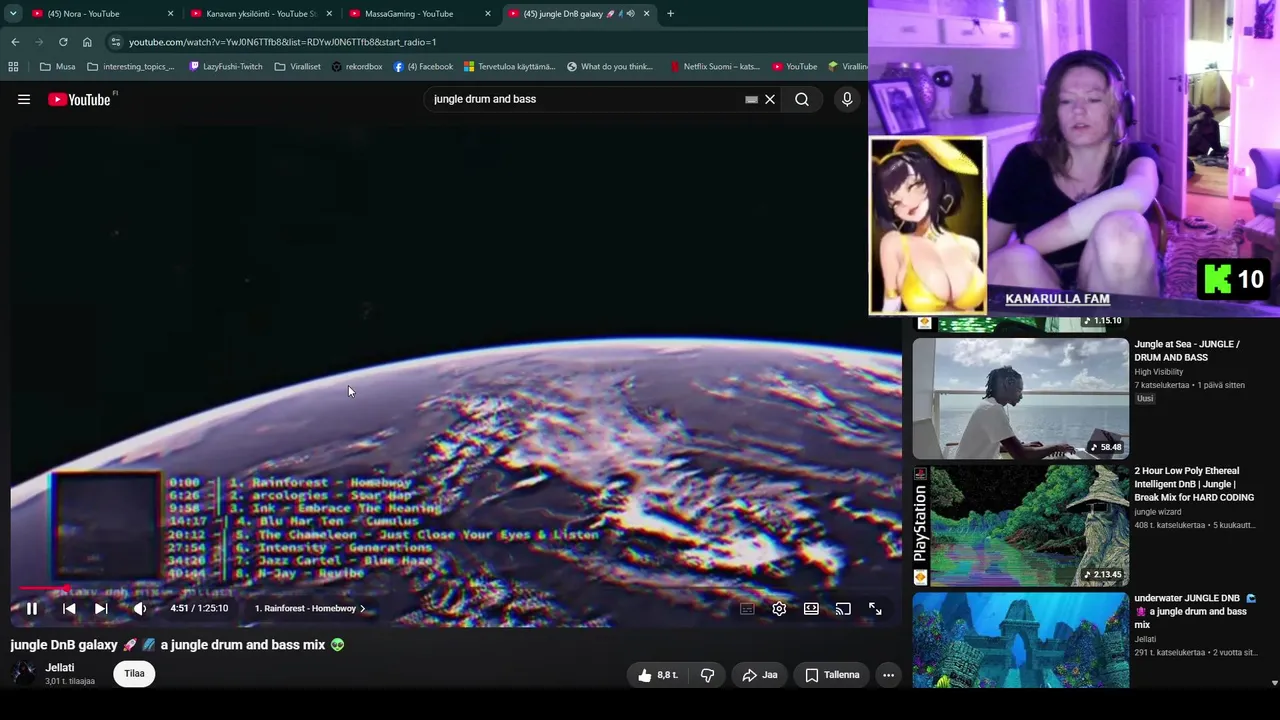1280x720 pixels.
Task: Open the apps grid in bookmarks bar
Action: click(13, 67)
